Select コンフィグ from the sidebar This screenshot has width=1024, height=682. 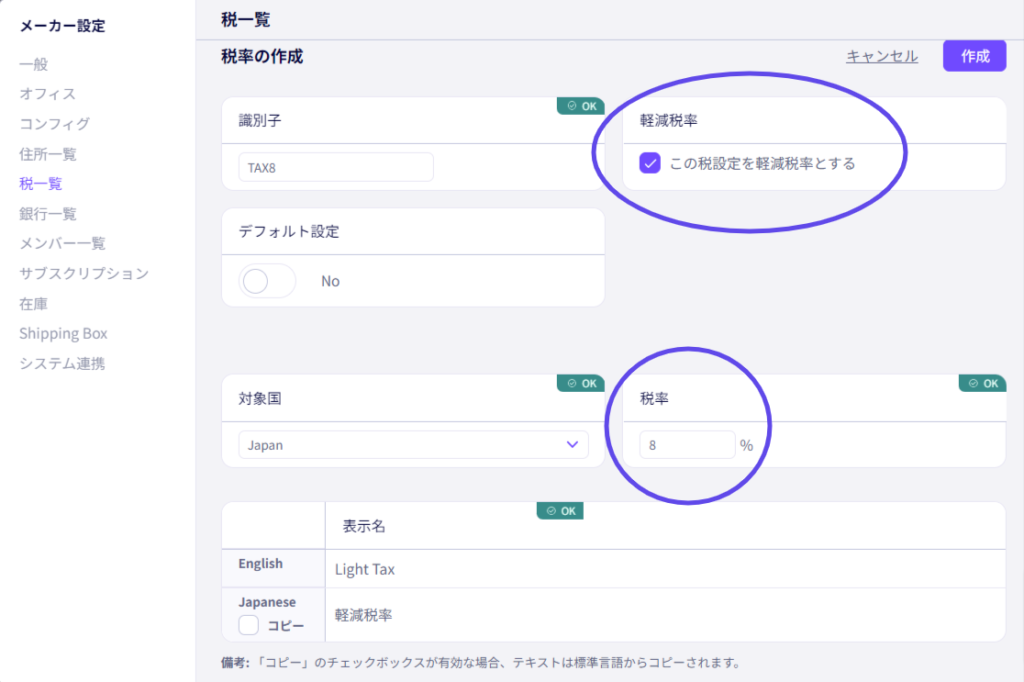click(x=54, y=124)
